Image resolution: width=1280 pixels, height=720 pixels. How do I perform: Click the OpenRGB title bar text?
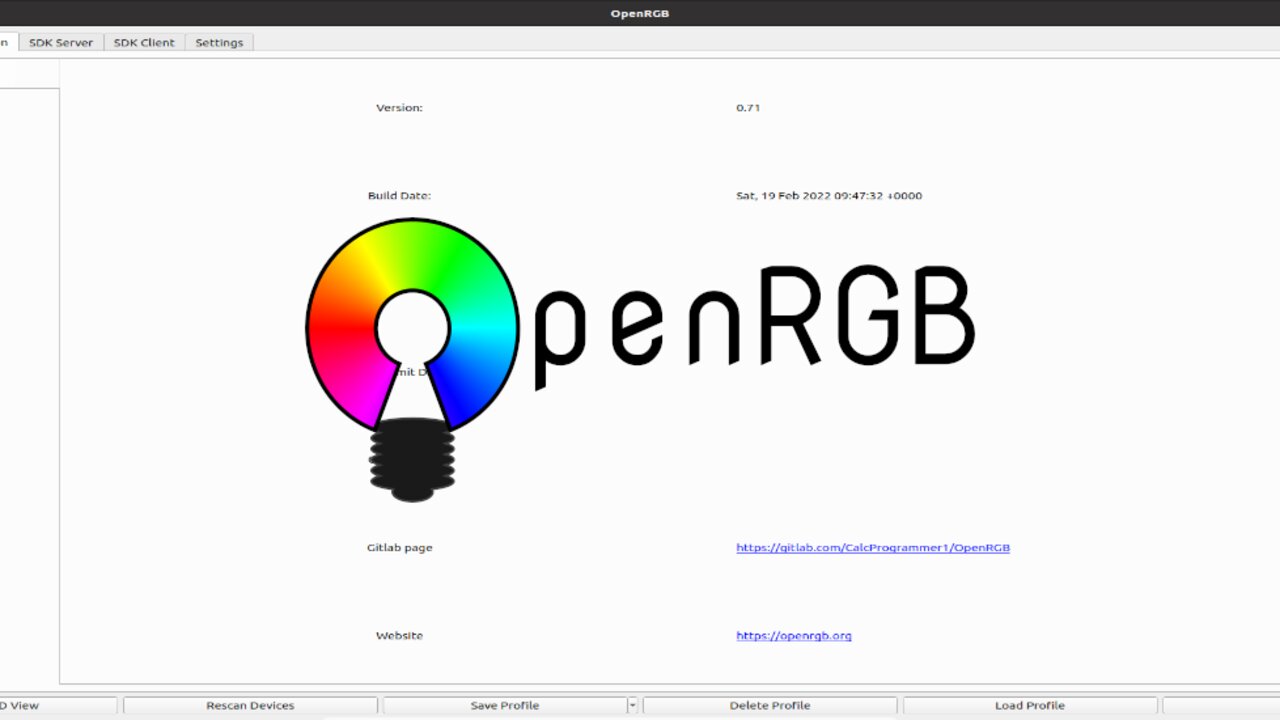coord(640,13)
